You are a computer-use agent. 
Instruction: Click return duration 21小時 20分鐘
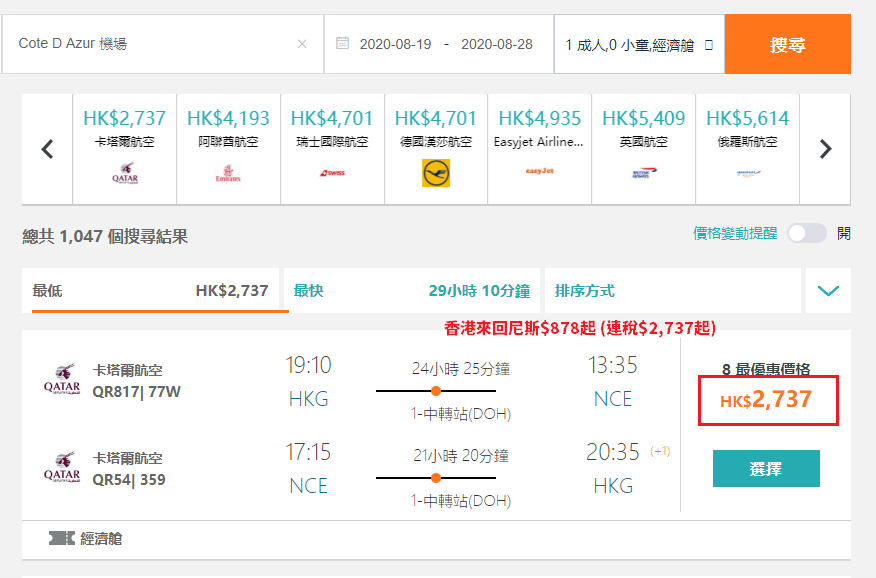[461, 456]
